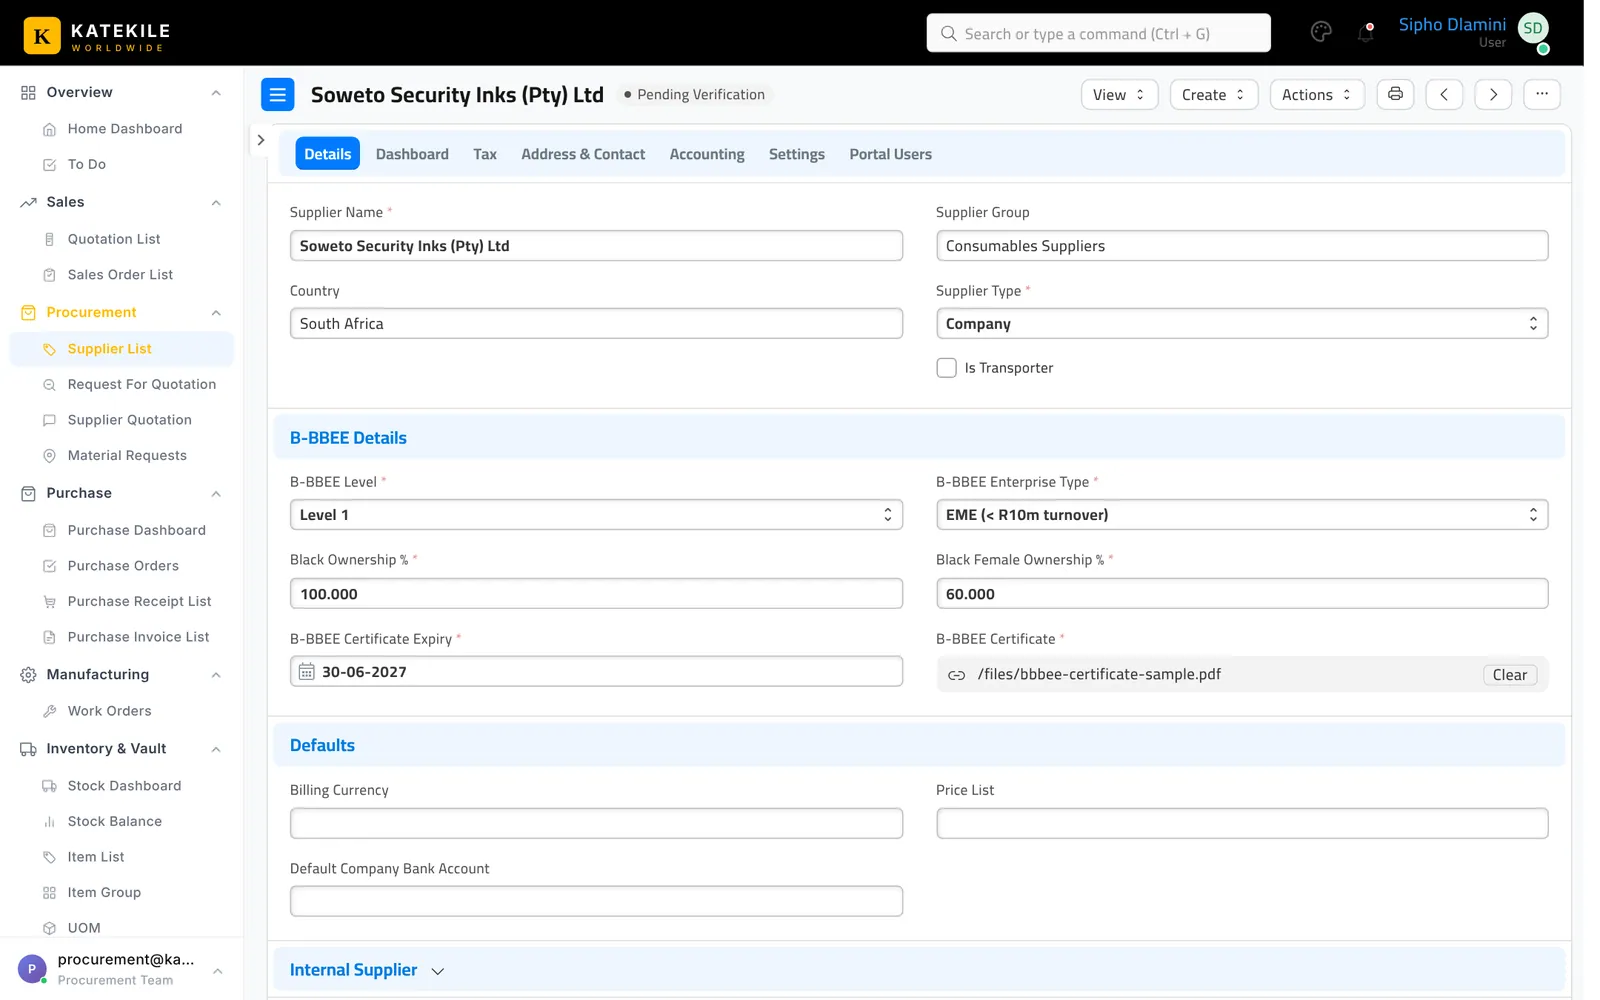This screenshot has height=1000, width=1600.
Task: Open Quotation List in sidebar
Action: [114, 239]
